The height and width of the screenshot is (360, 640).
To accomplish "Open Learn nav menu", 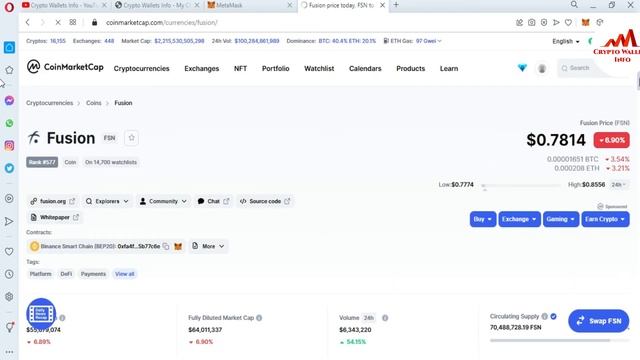I will coord(449,69).
